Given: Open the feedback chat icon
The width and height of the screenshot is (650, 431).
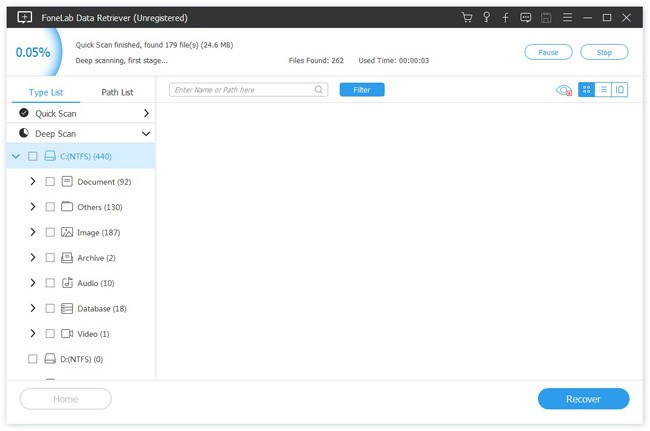Looking at the screenshot, I should 525,17.
